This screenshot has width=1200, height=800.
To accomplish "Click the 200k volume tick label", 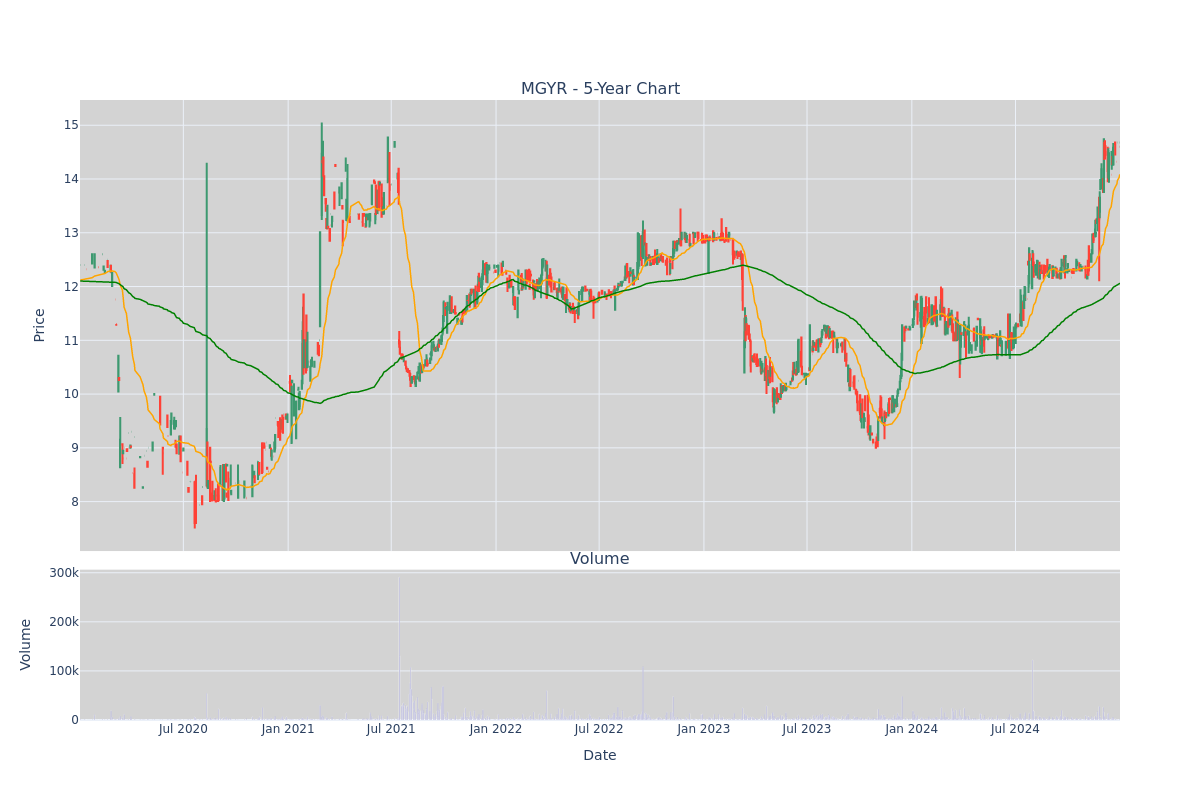I will click(x=64, y=622).
